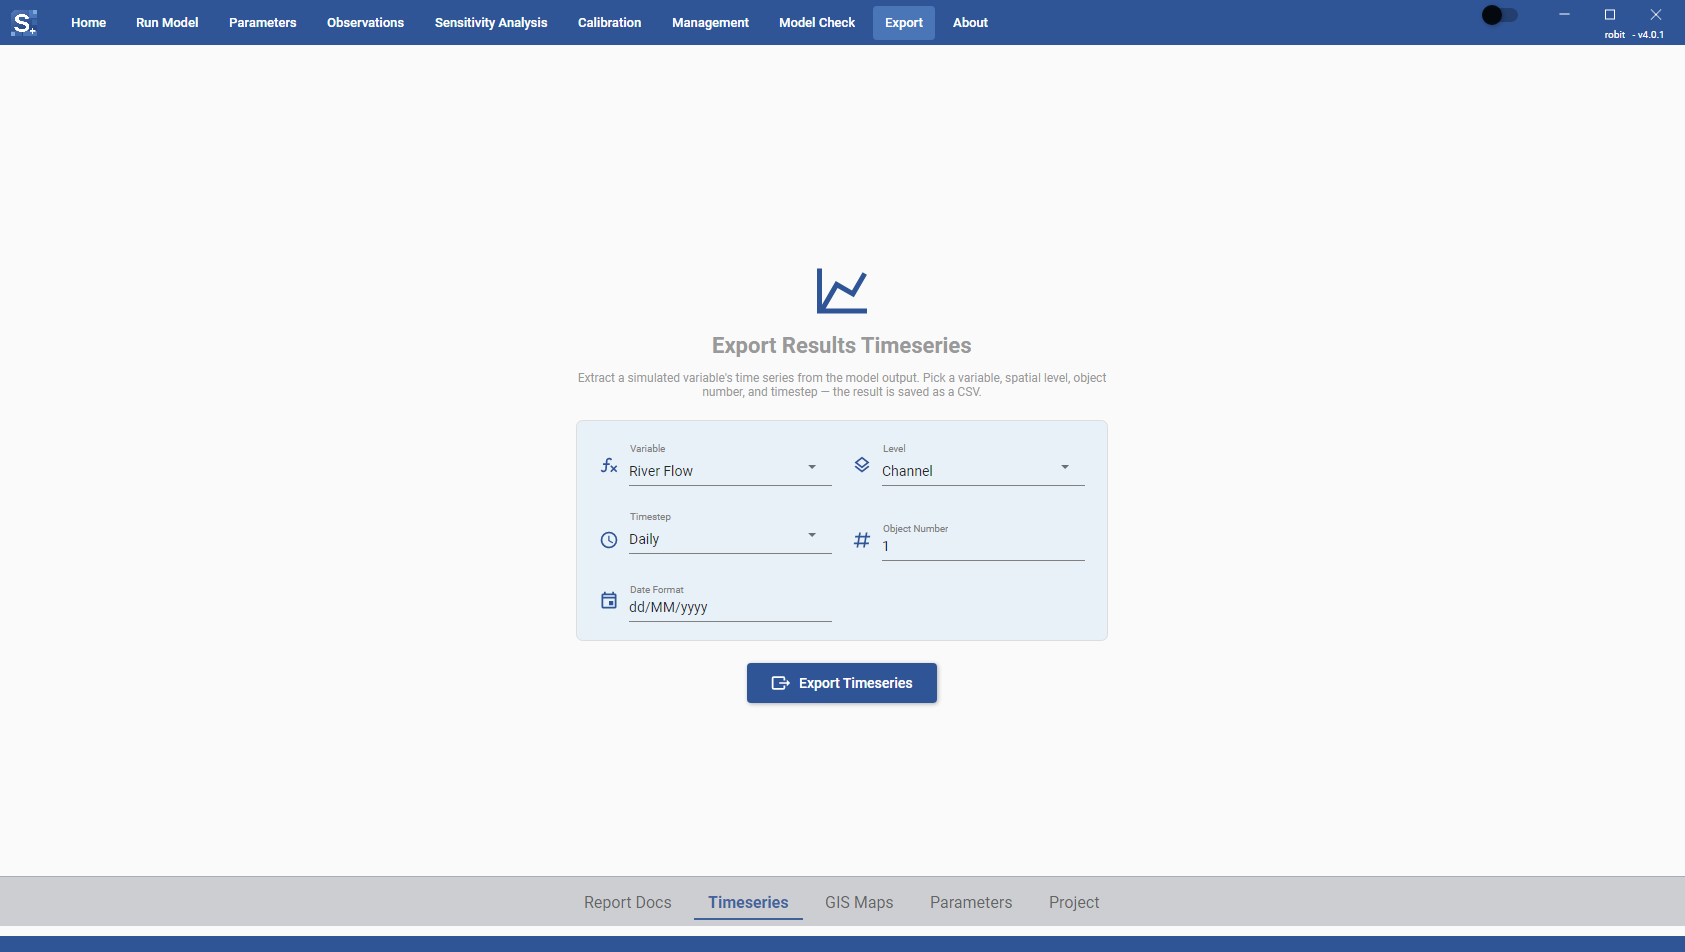Viewport: 1685px width, 952px height.
Task: Click the version text v4.0.1
Action: tap(1651, 35)
